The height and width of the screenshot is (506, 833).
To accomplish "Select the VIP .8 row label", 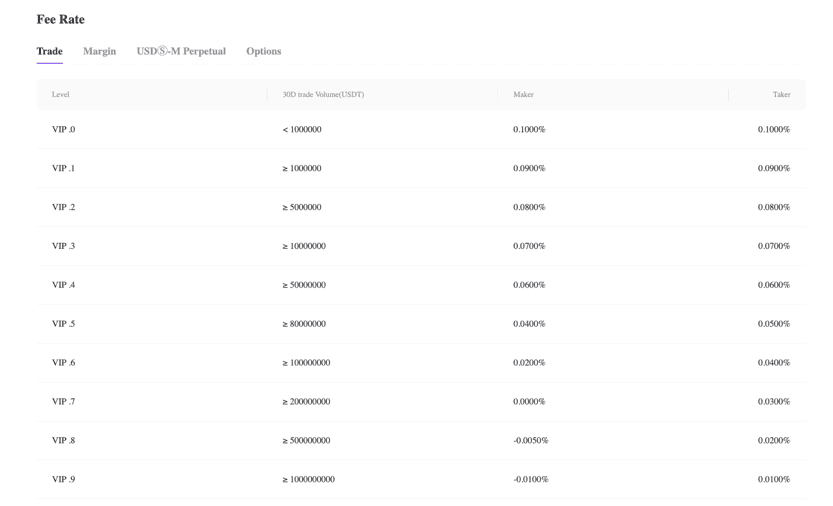I will tap(63, 441).
